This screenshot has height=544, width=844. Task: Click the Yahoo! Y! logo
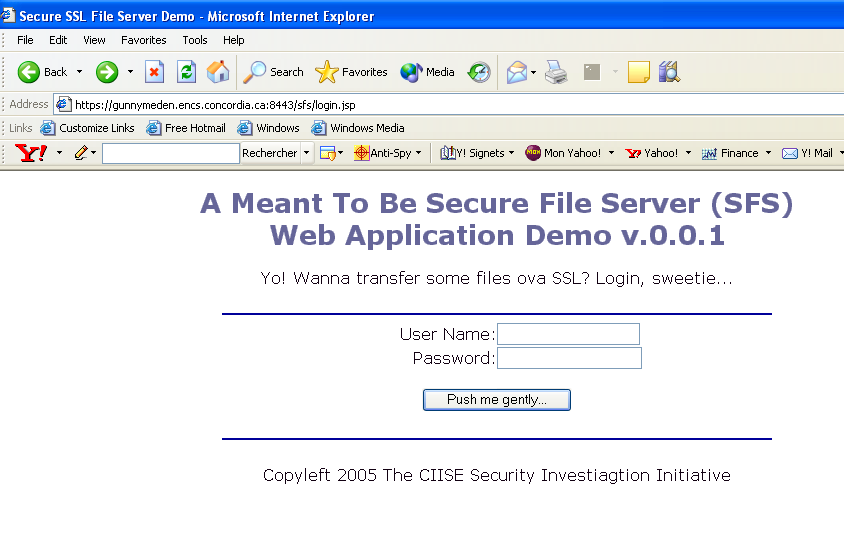pyautogui.click(x=31, y=153)
